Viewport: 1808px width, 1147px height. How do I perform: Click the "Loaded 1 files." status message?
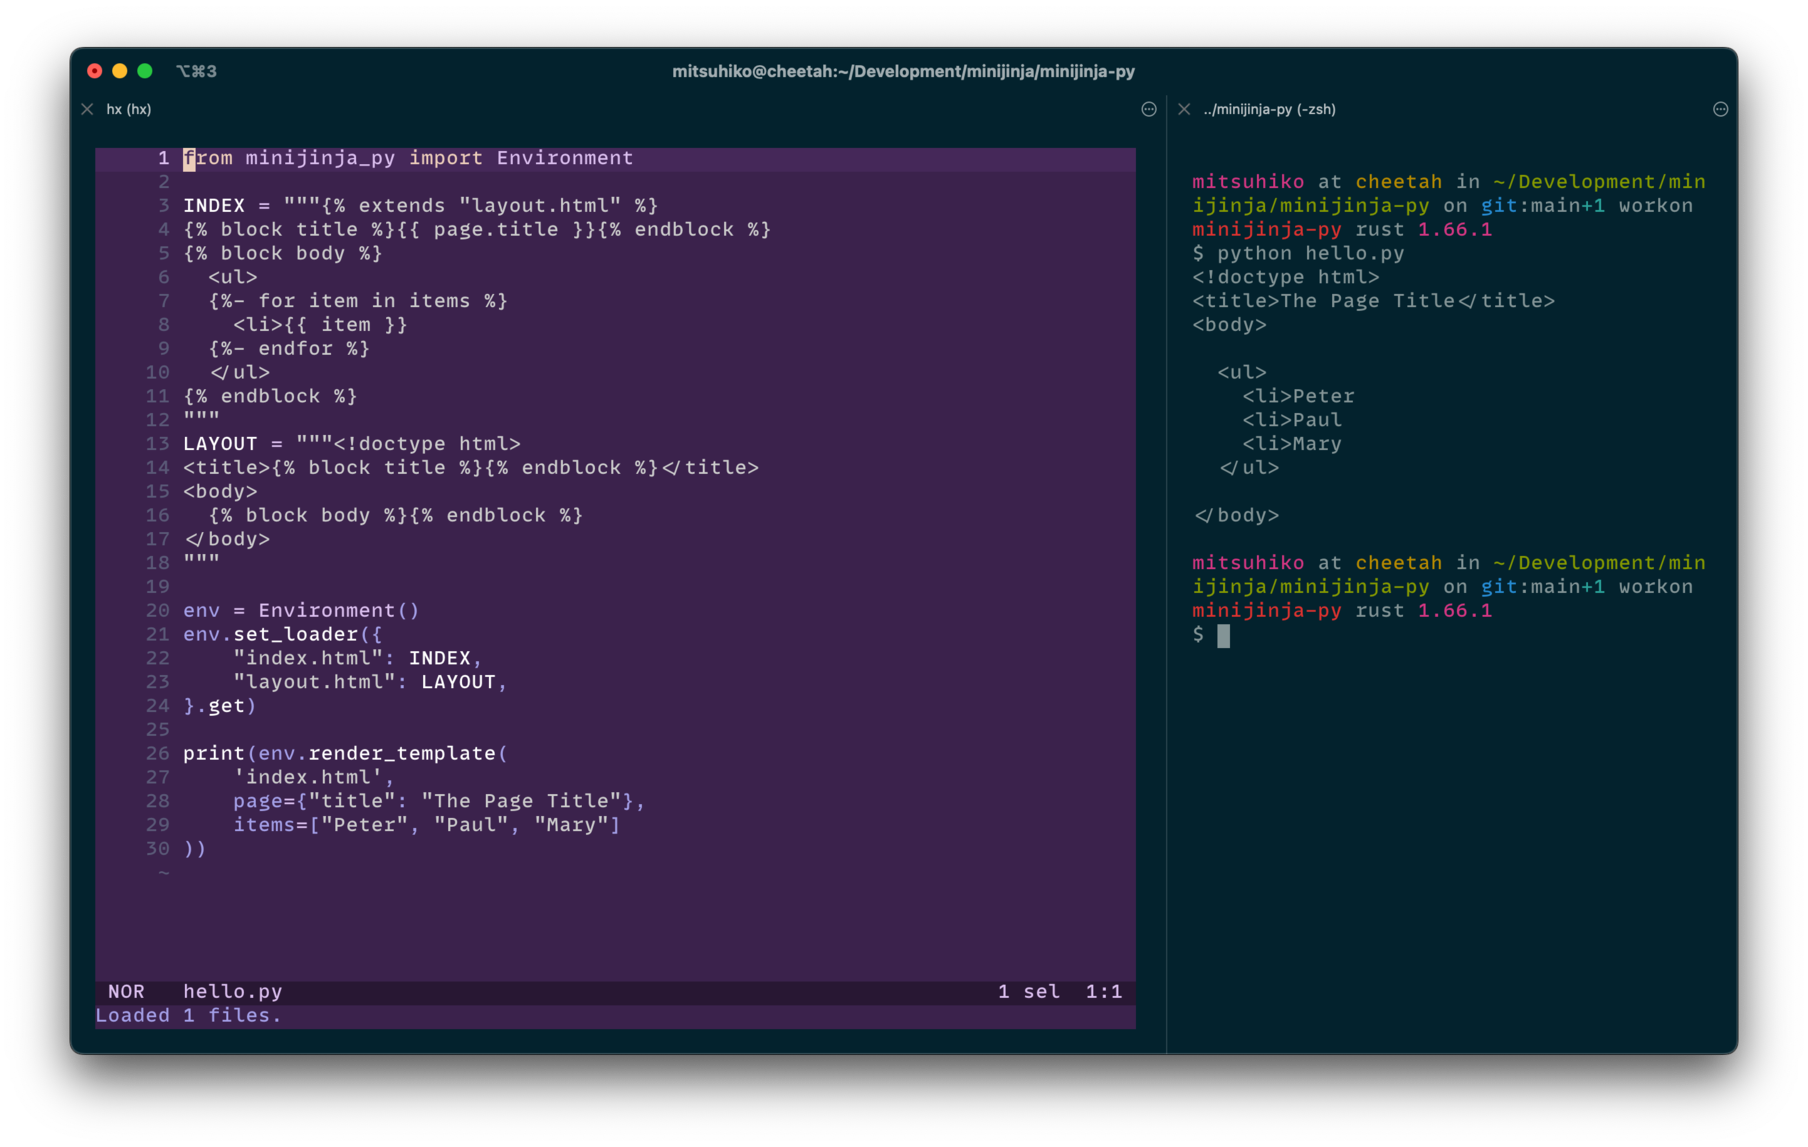coord(189,1015)
